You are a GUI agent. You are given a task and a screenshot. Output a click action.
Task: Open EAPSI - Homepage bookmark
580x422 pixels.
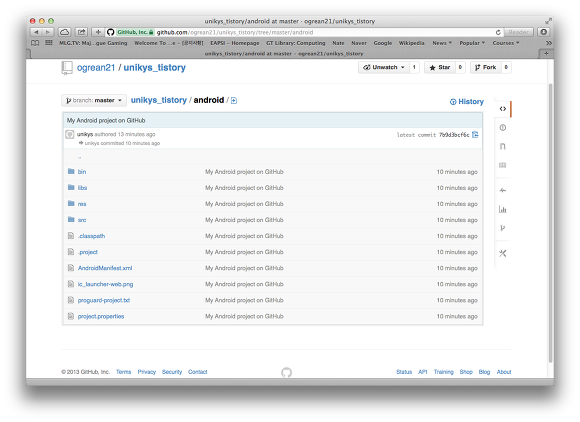(235, 43)
